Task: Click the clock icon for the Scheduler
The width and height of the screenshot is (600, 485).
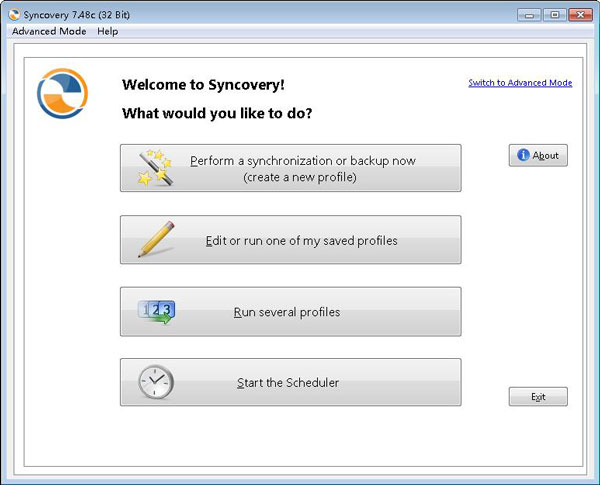Action: (x=155, y=382)
